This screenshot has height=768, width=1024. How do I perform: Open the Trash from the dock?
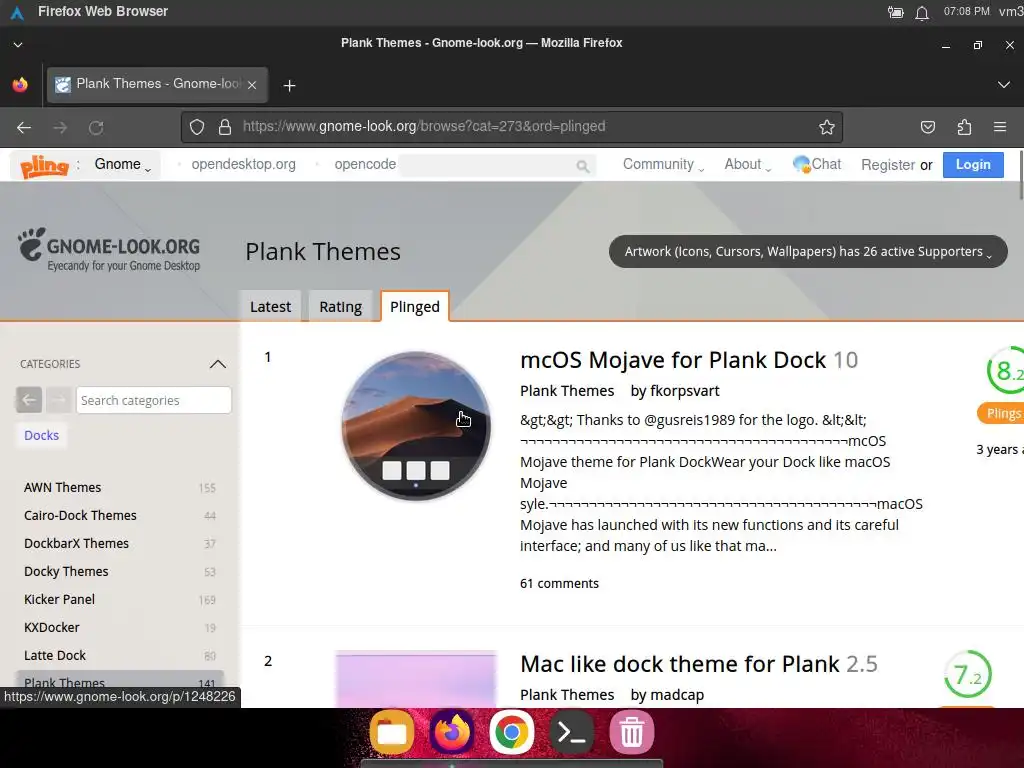[632, 732]
